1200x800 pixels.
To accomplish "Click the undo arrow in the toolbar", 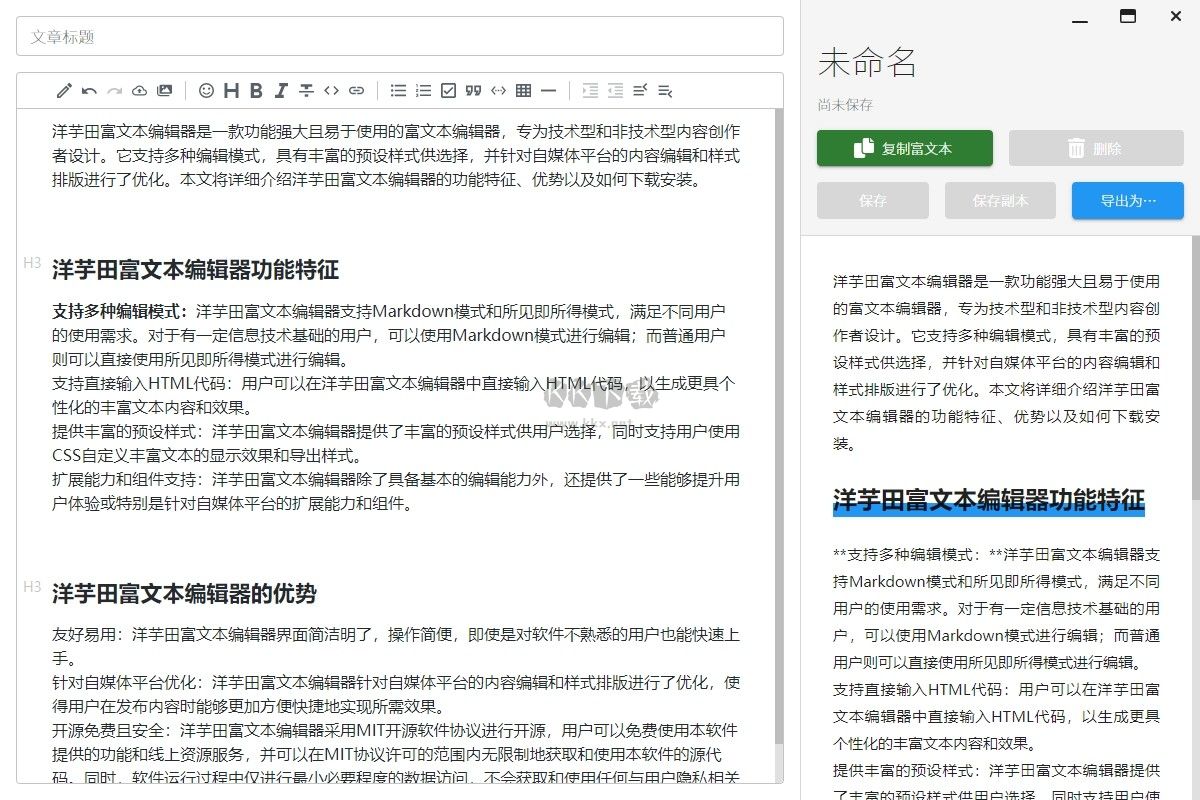I will (x=89, y=91).
